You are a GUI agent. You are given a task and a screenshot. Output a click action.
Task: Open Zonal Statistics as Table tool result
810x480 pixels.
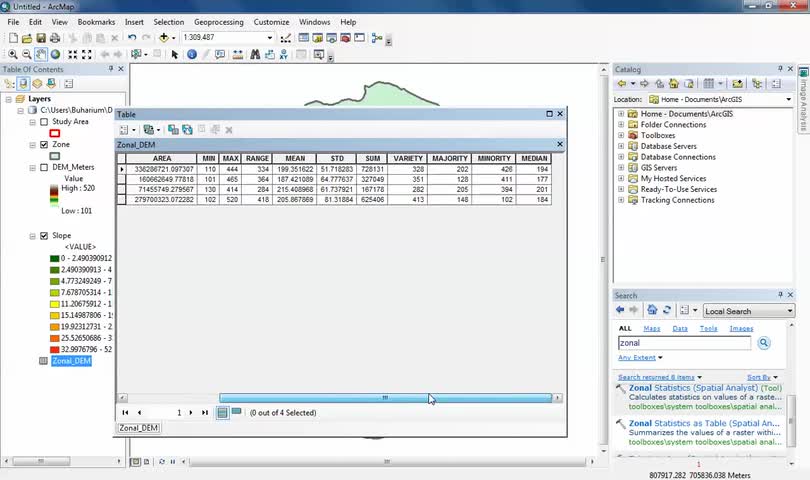coord(704,423)
